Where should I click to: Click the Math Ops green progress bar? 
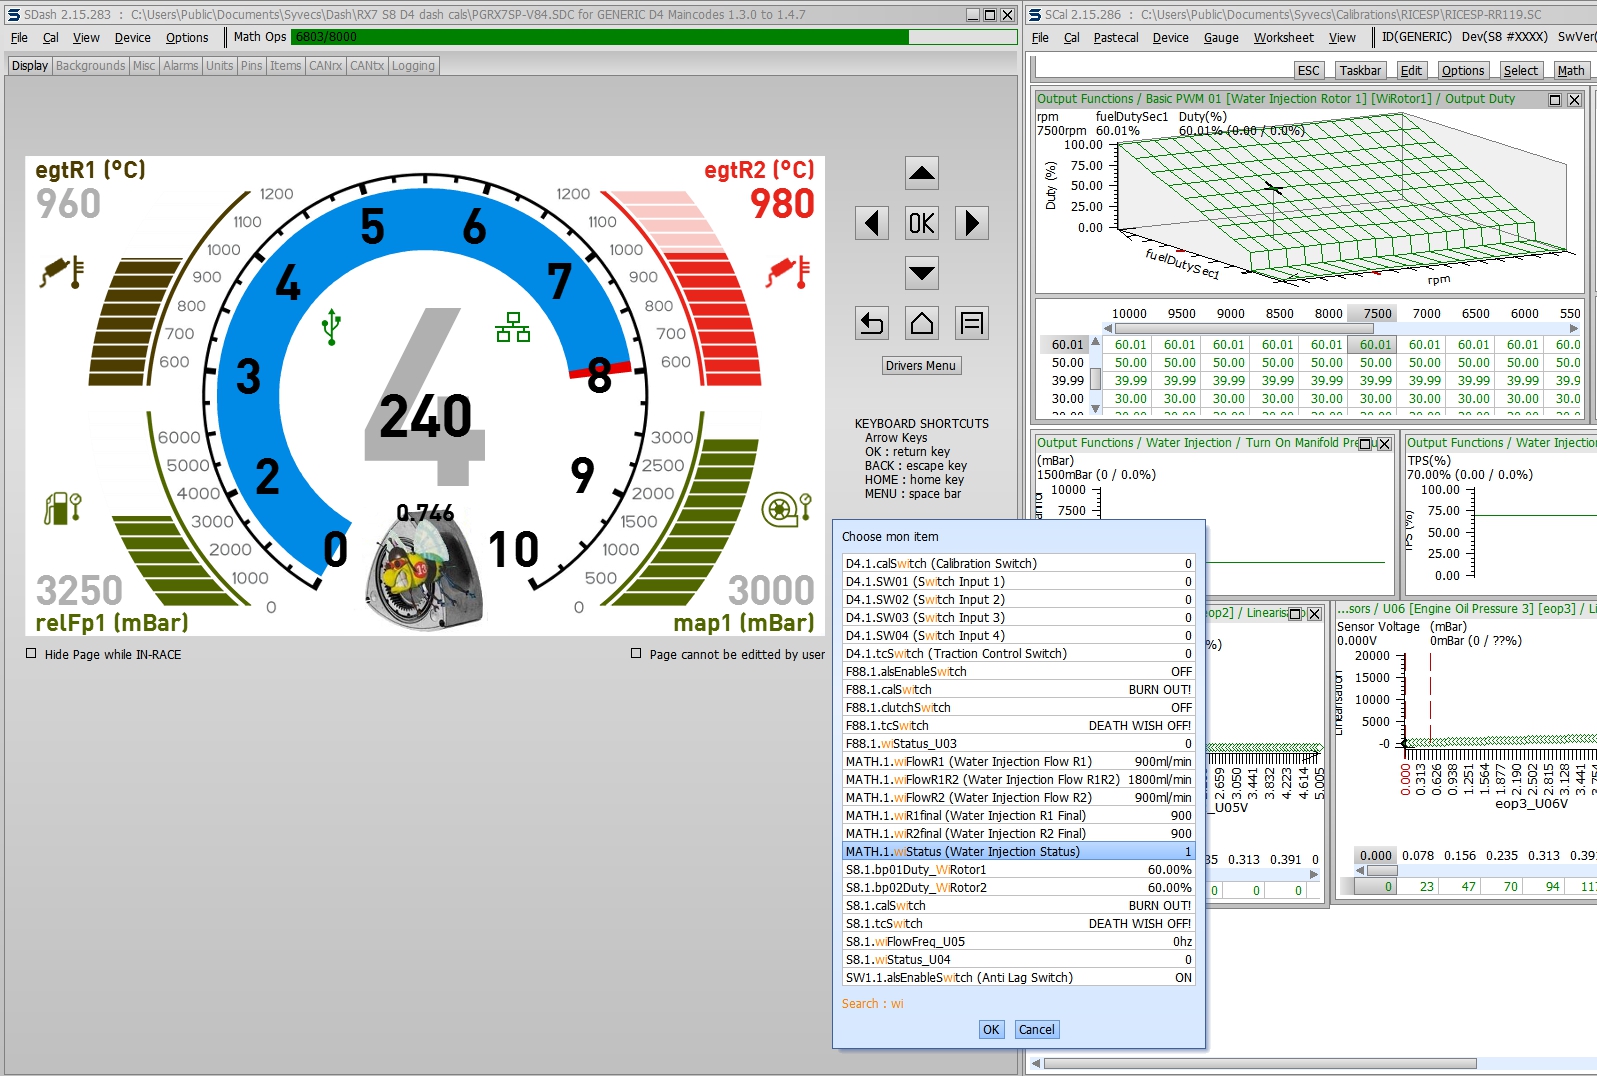[600, 37]
